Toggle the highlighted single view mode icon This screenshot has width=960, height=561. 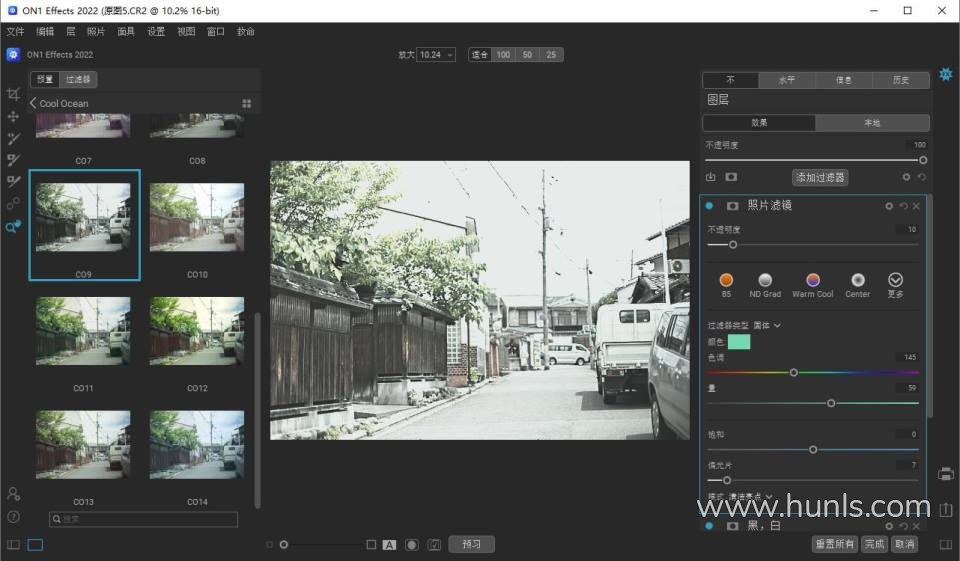(x=36, y=544)
